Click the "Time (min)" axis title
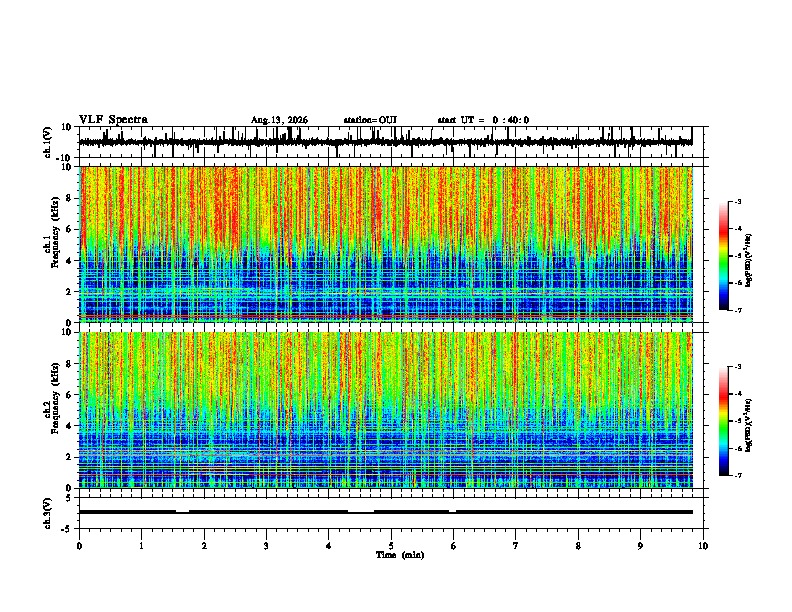792x612 pixels. 400,555
